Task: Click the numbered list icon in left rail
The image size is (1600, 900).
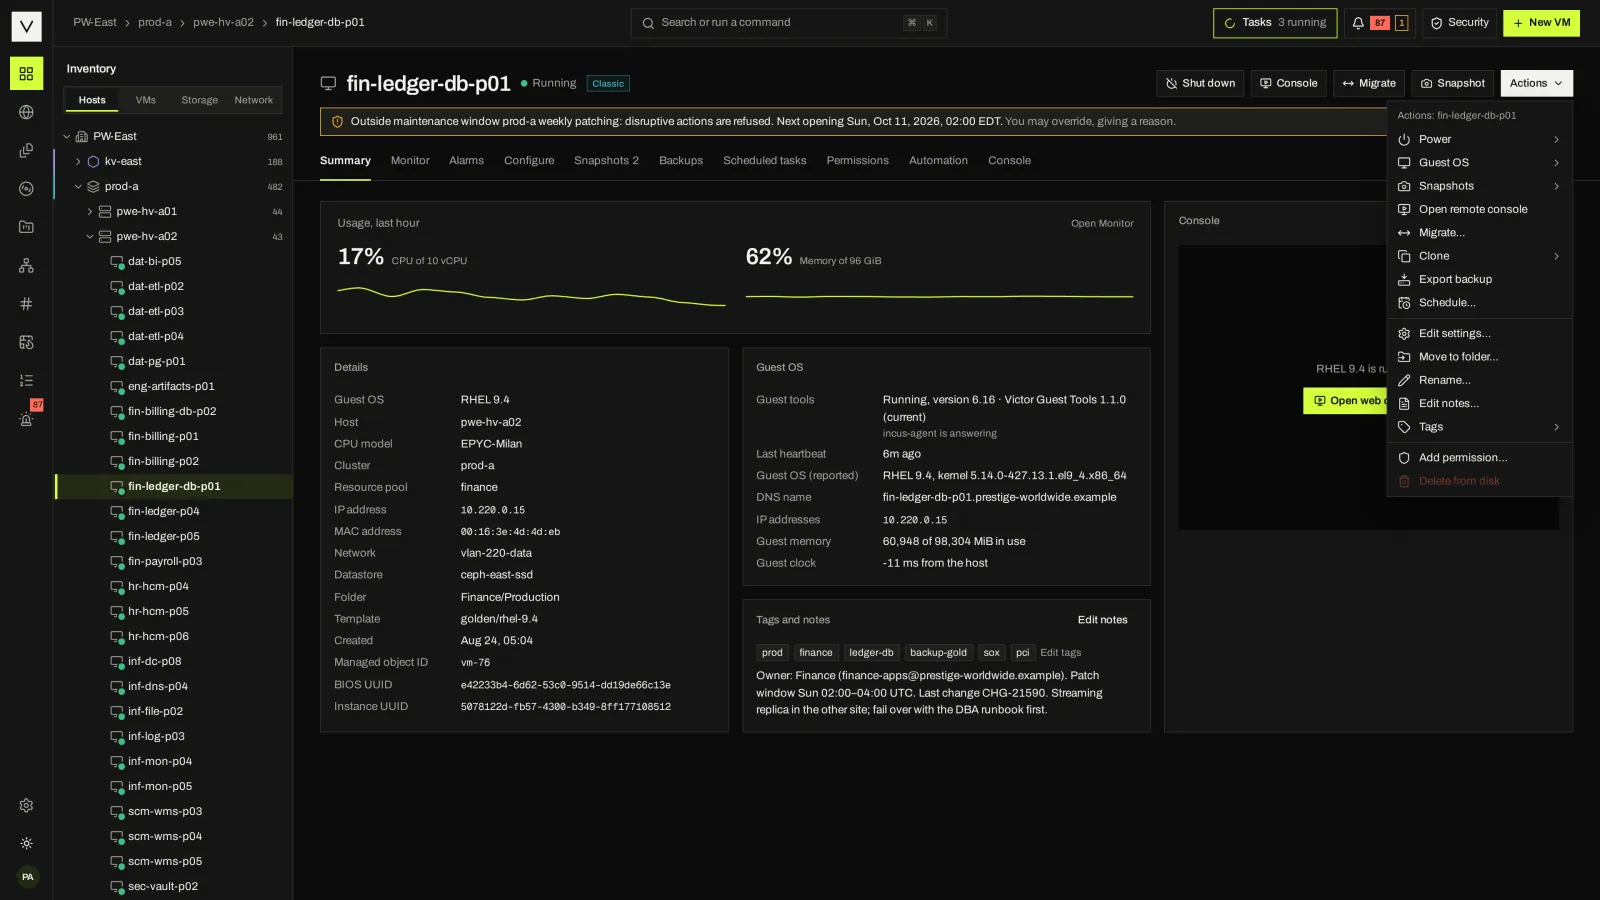Action: click(x=26, y=380)
